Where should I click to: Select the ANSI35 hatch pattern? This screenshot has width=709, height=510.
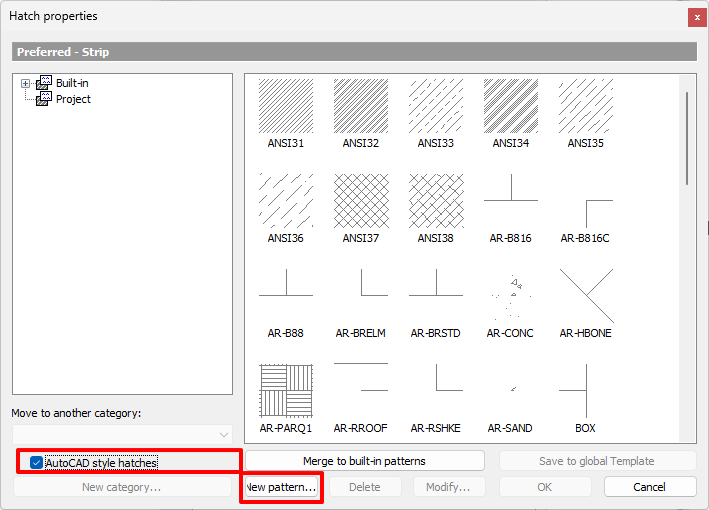(x=586, y=106)
